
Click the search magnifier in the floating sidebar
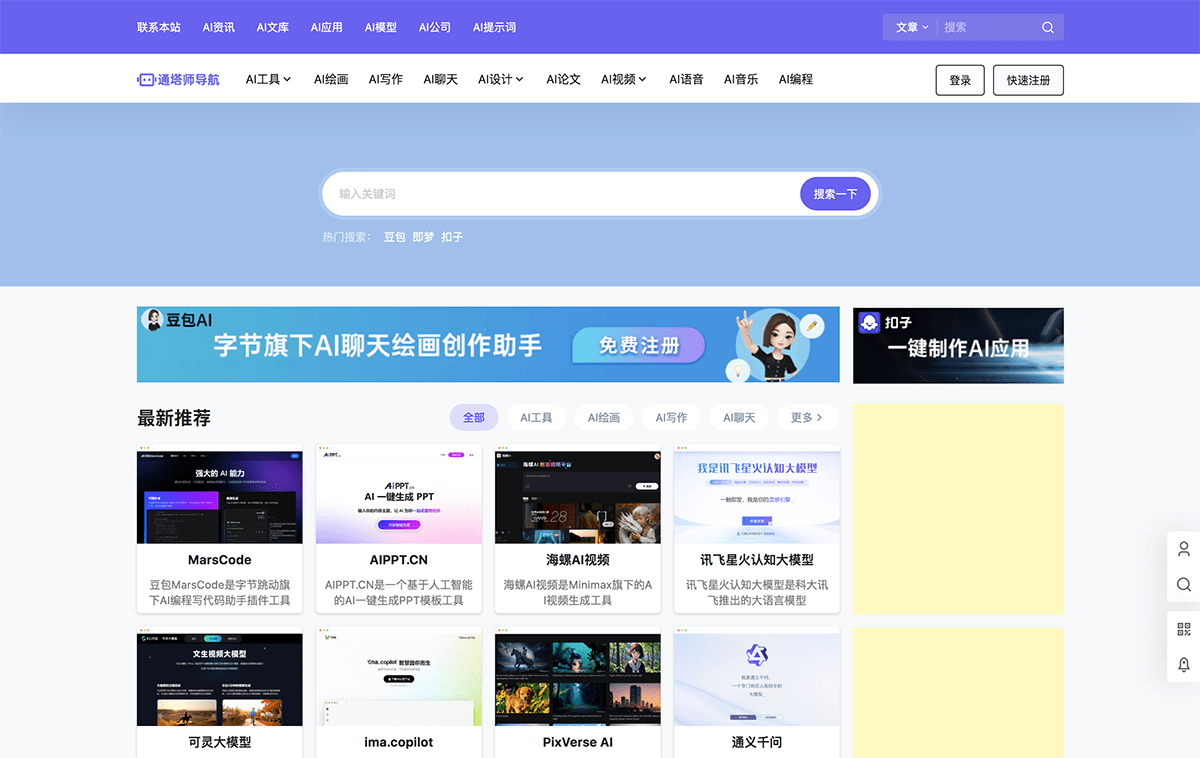(1183, 585)
